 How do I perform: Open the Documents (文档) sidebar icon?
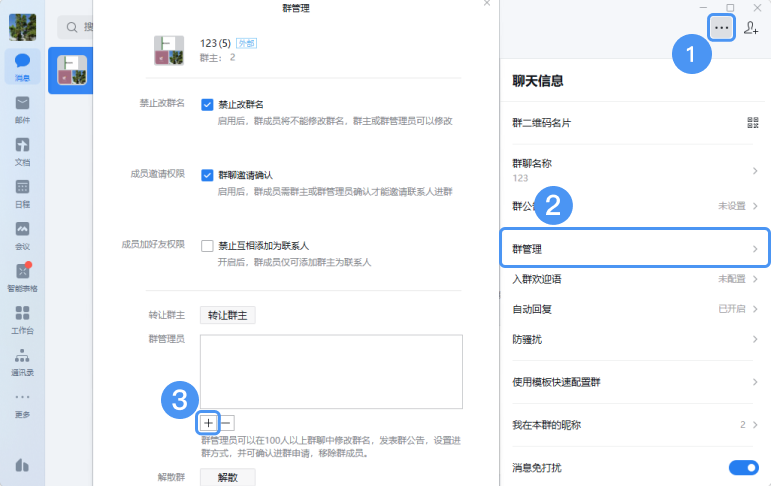pos(22,151)
